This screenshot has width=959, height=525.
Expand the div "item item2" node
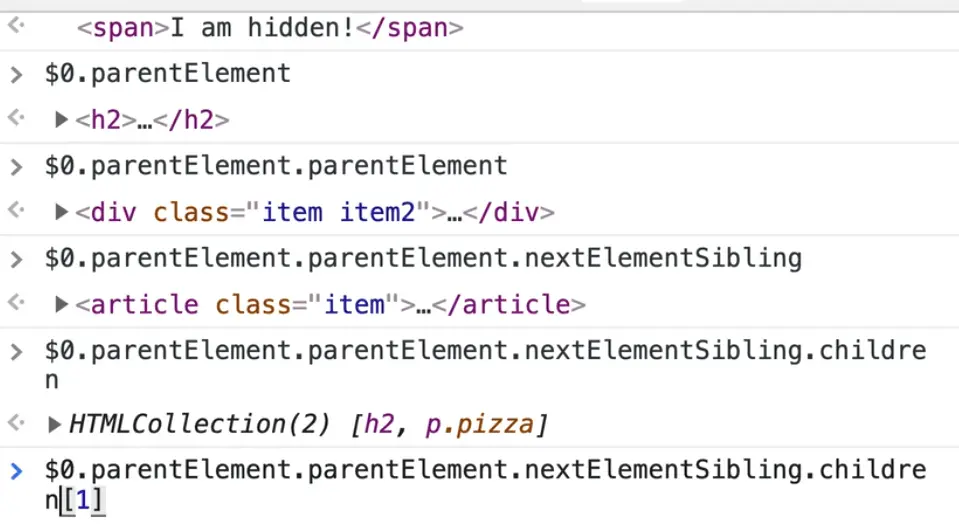pyautogui.click(x=62, y=213)
